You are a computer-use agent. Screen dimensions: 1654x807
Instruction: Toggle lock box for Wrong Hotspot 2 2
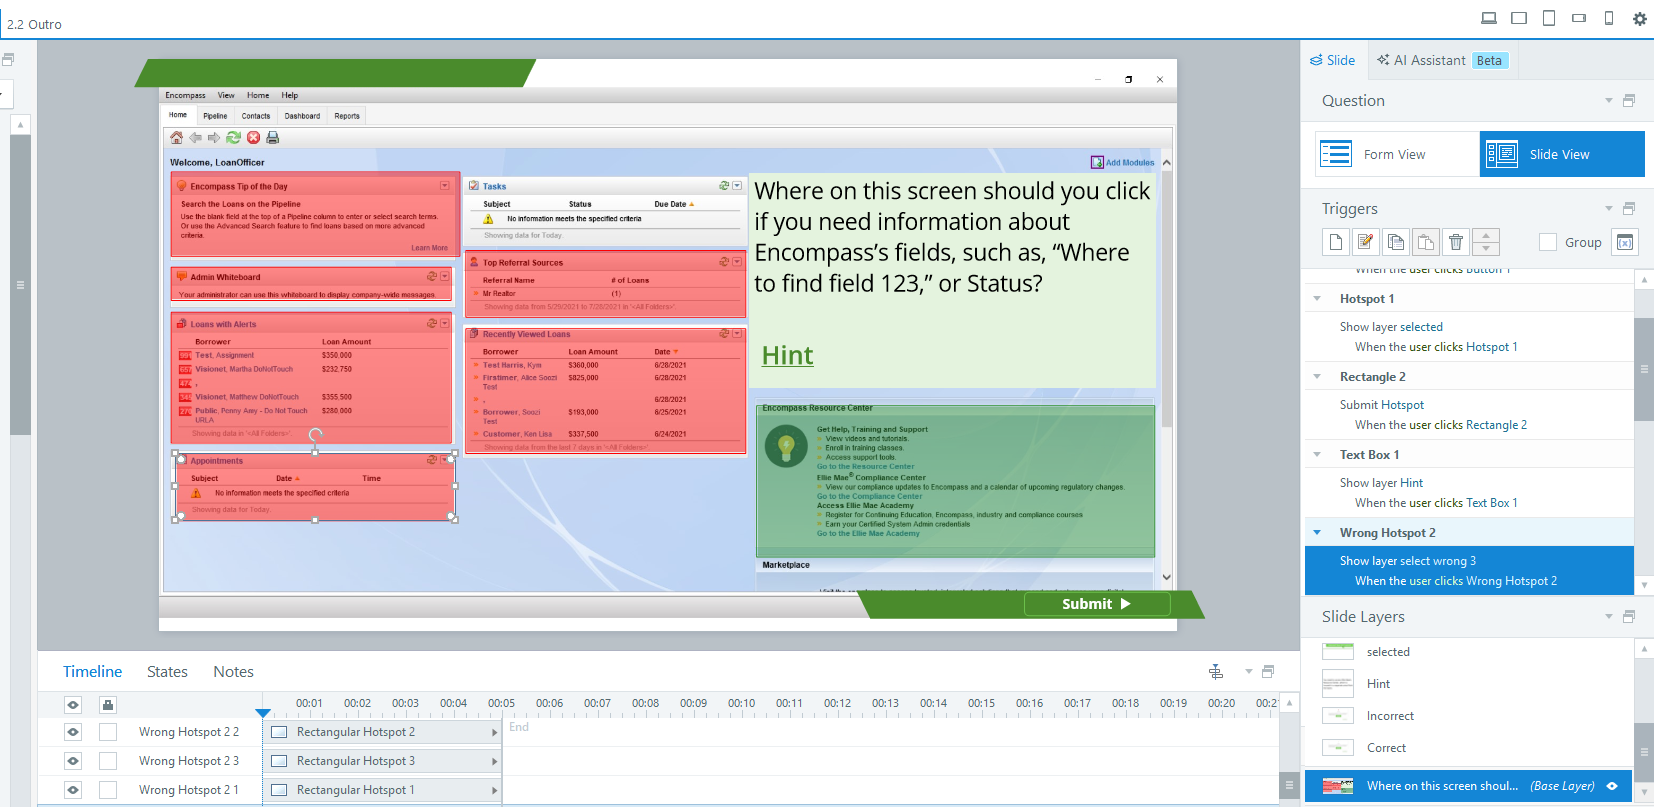click(108, 732)
